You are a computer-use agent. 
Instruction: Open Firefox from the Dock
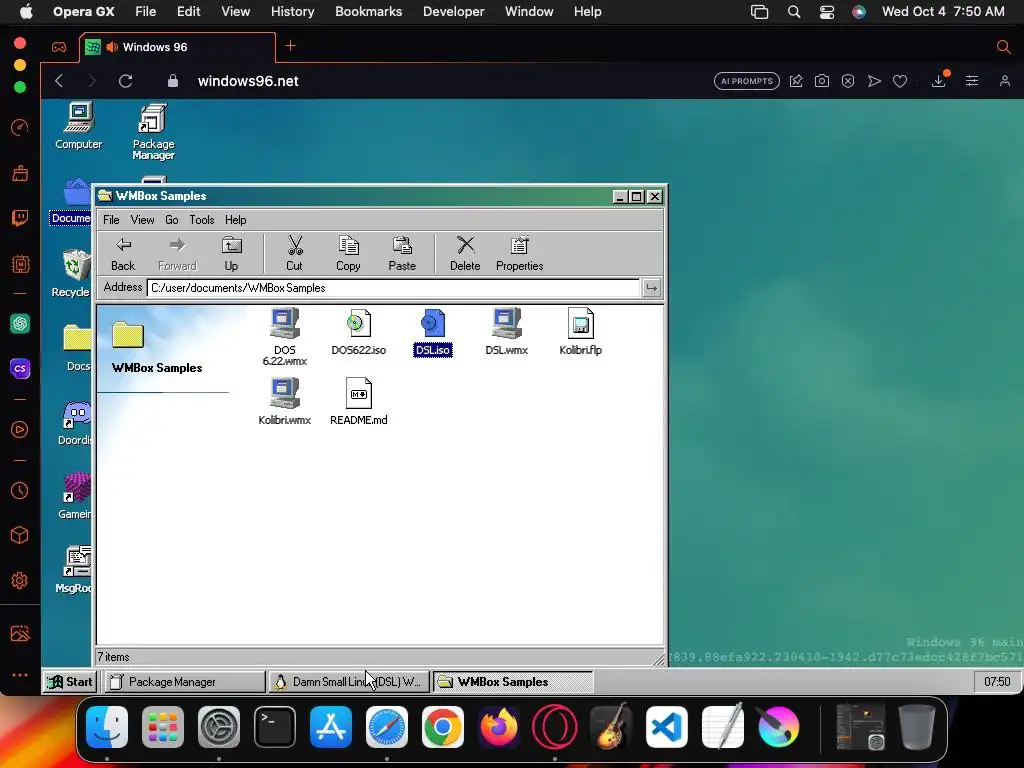(x=499, y=727)
